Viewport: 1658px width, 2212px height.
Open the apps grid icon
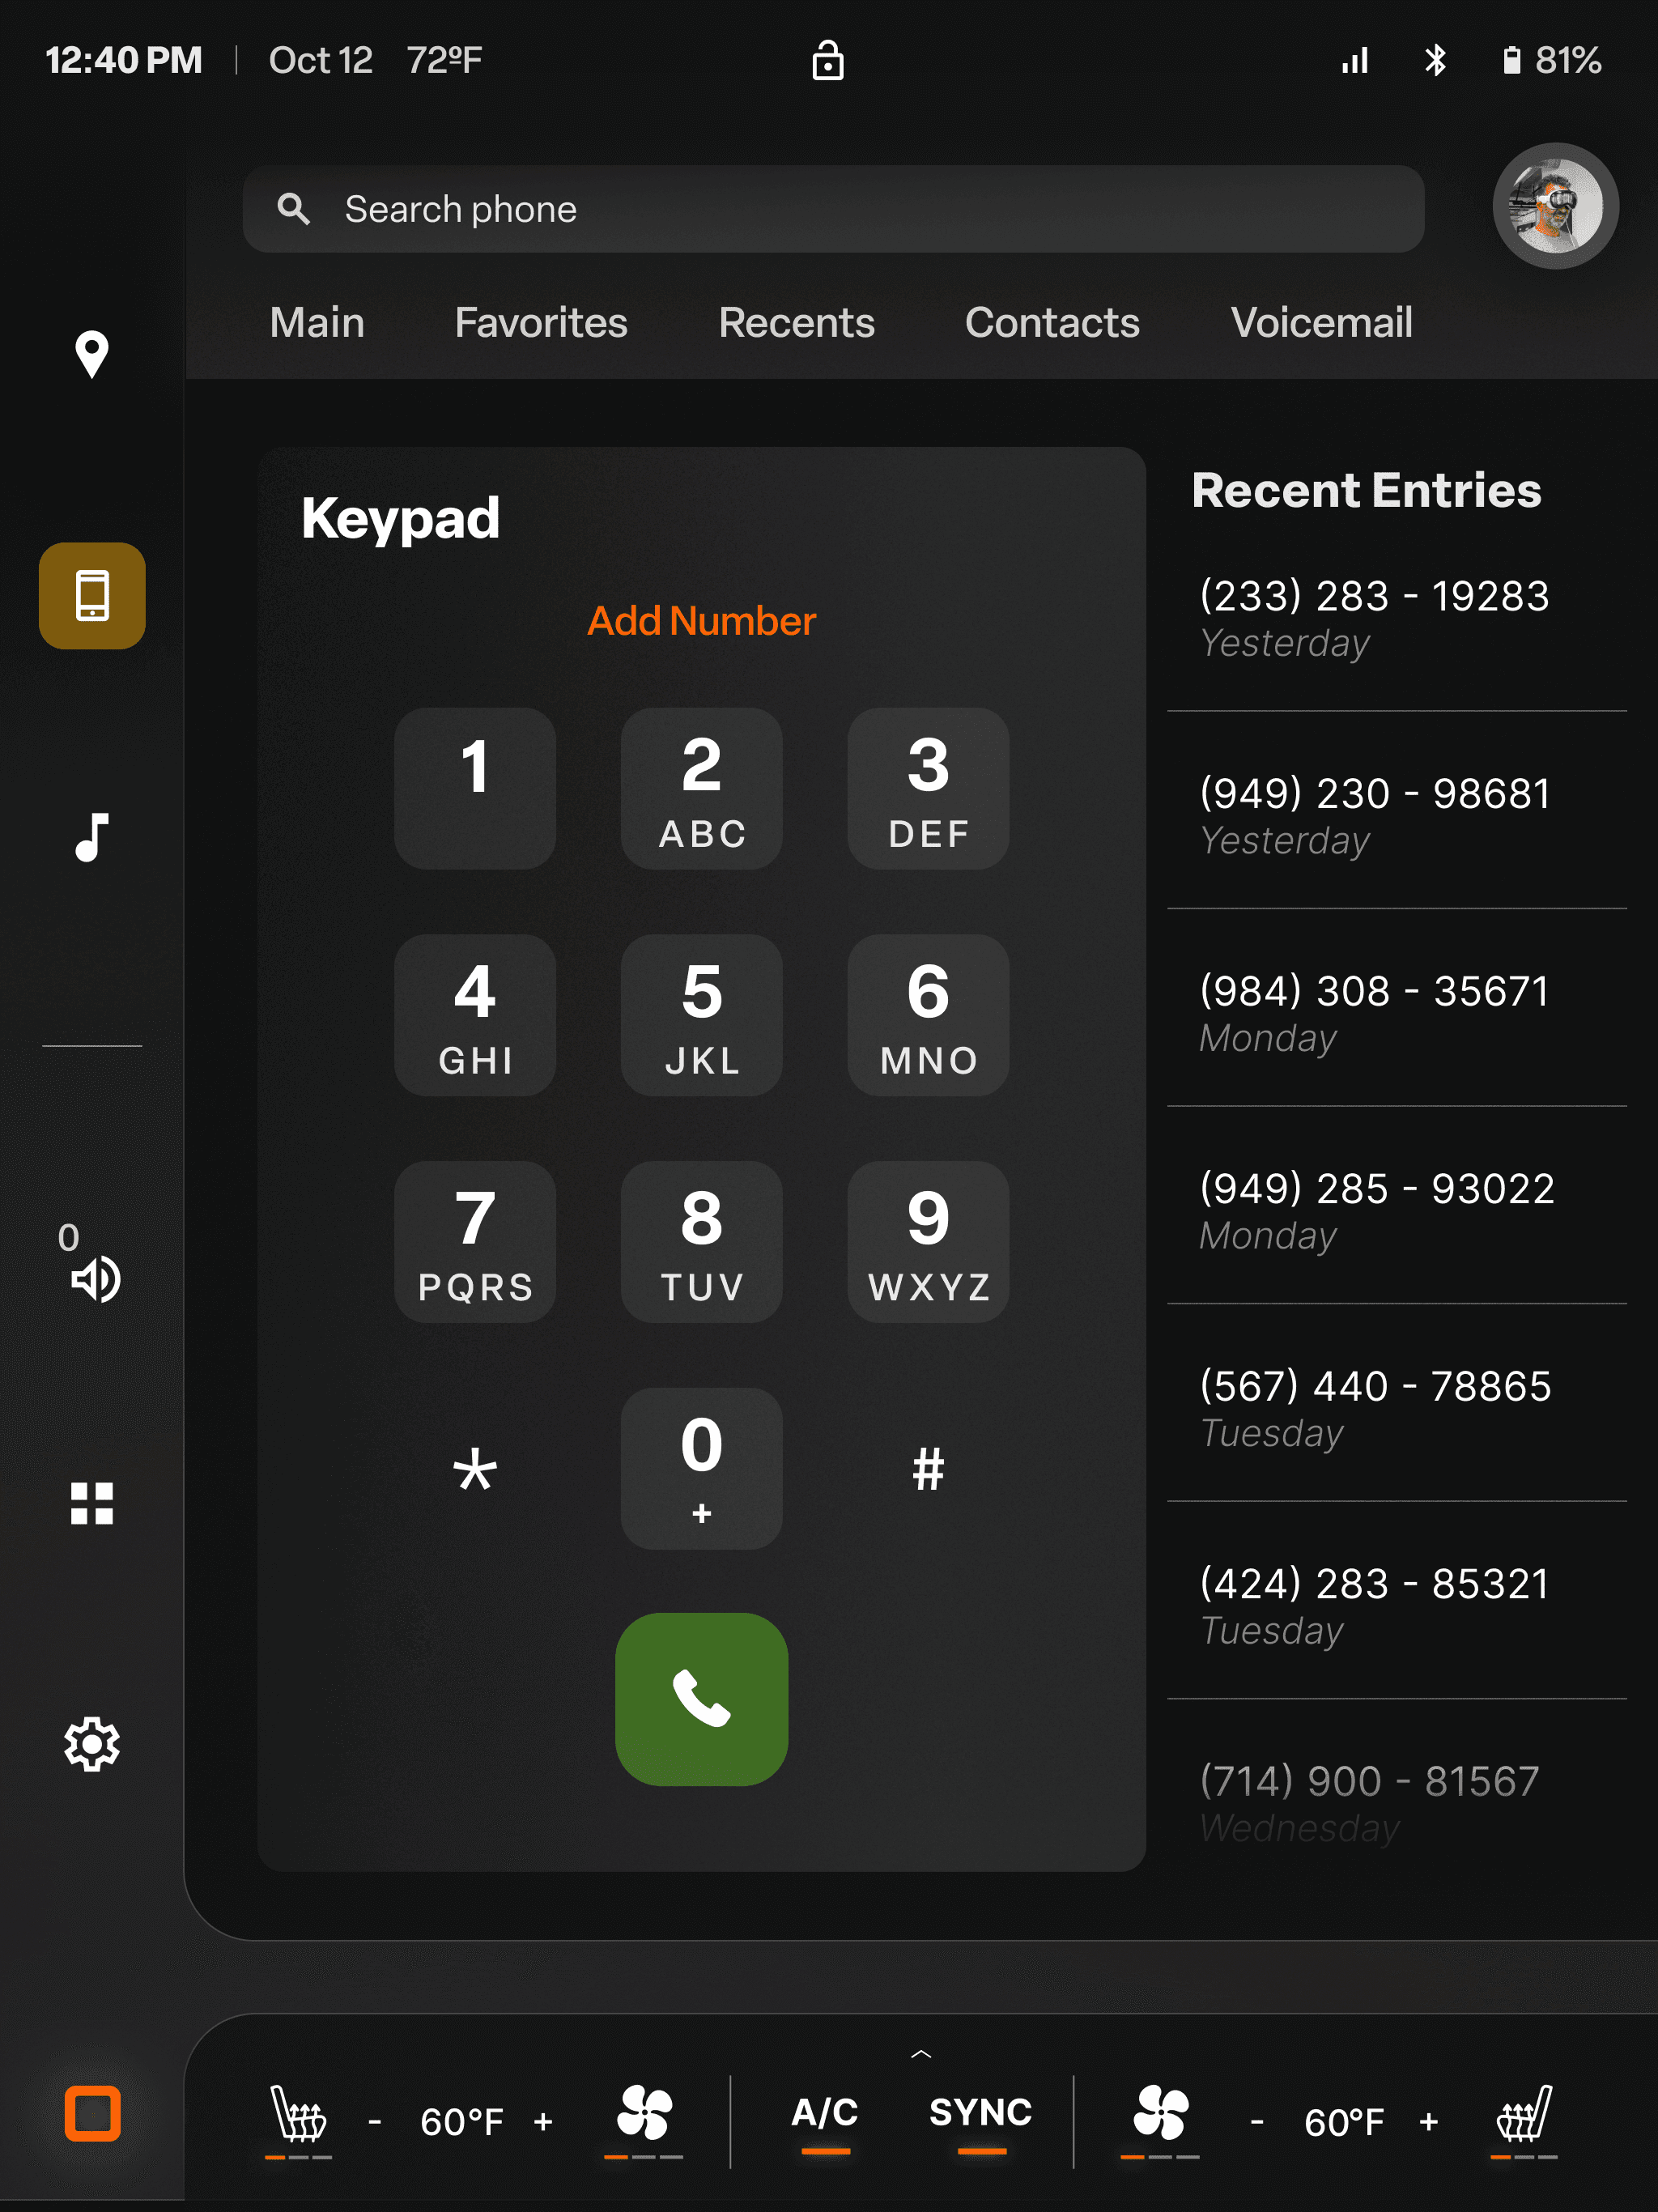click(x=91, y=1503)
